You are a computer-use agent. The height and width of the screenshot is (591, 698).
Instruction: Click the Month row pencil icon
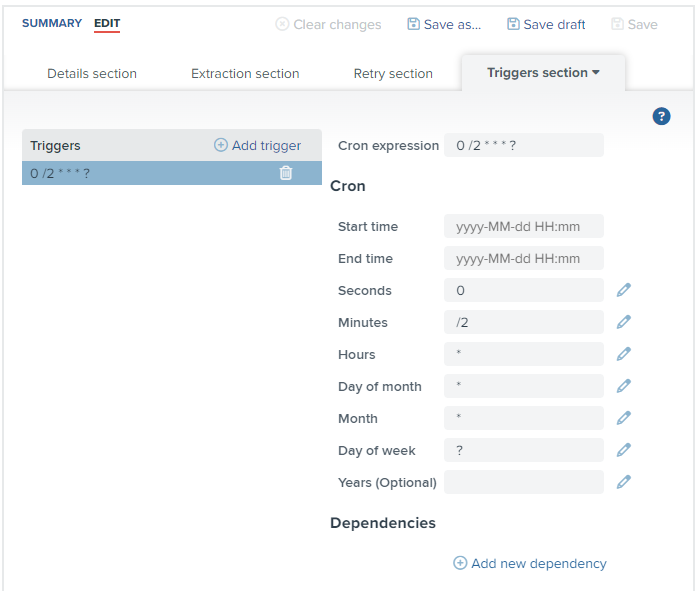pyautogui.click(x=624, y=418)
